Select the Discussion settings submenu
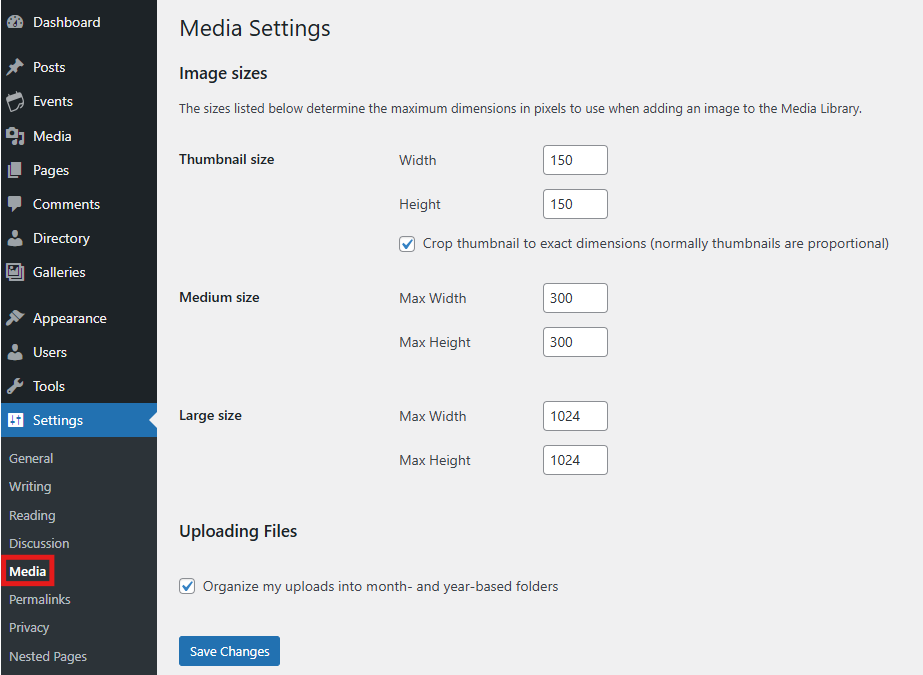 (39, 544)
